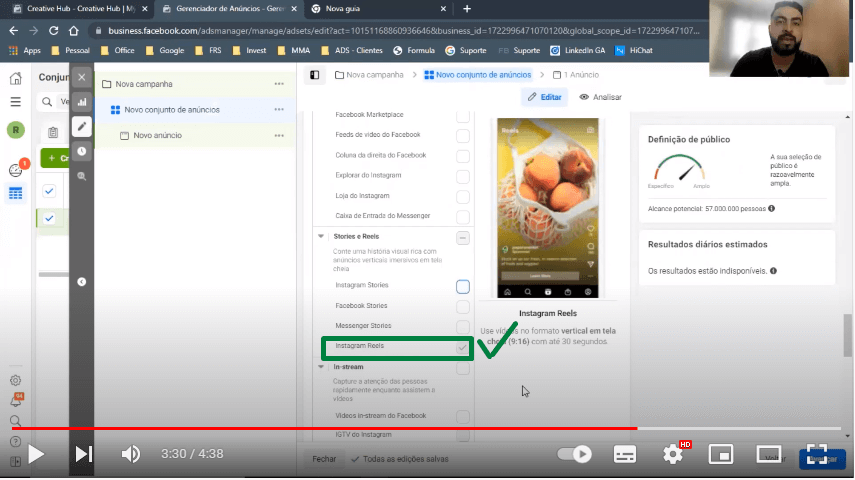The image size is (855, 480).
Task: Open help question mark icon
Action: [15, 441]
